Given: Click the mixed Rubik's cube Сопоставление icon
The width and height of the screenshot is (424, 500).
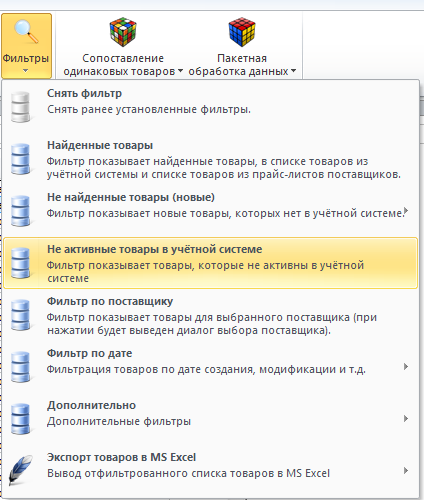Looking at the screenshot, I should tap(123, 32).
